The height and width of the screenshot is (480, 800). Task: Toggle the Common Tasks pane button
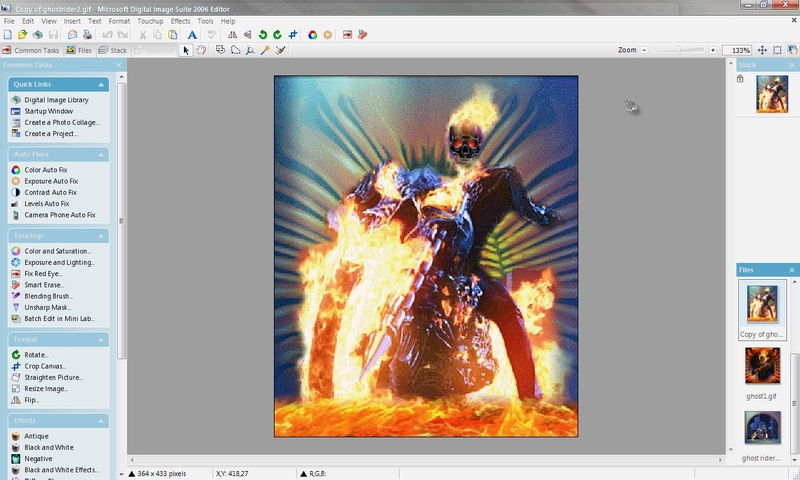[31, 50]
